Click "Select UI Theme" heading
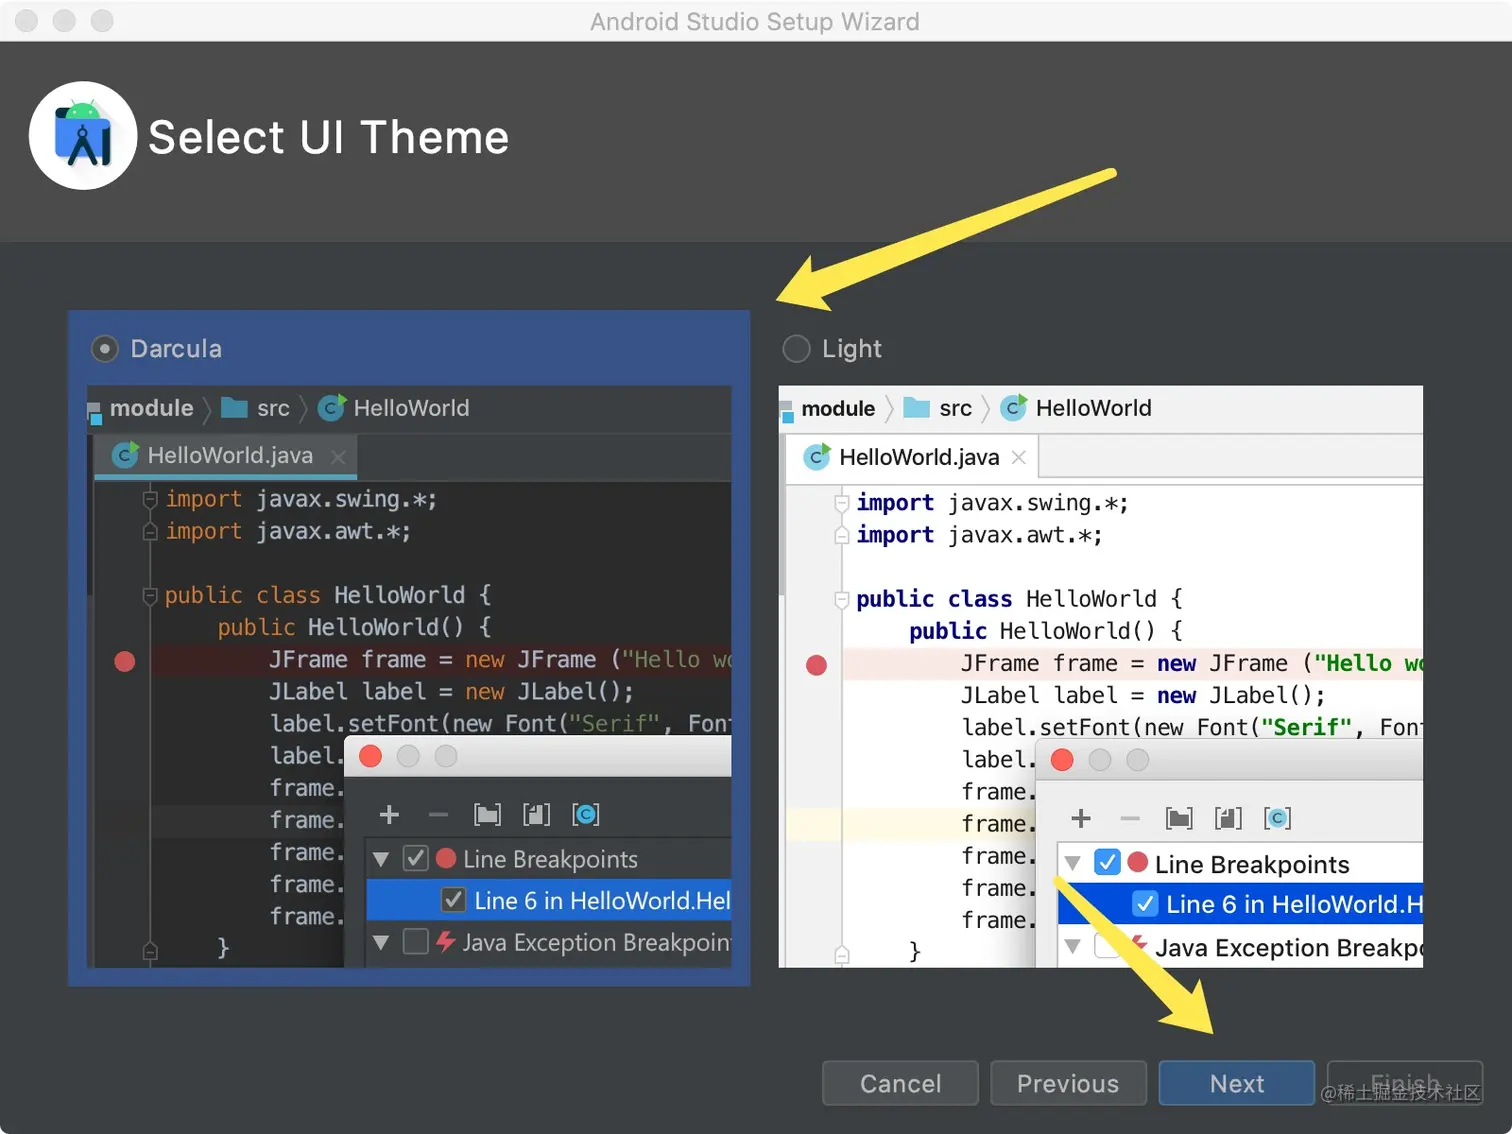The width and height of the screenshot is (1512, 1134). pos(329,137)
